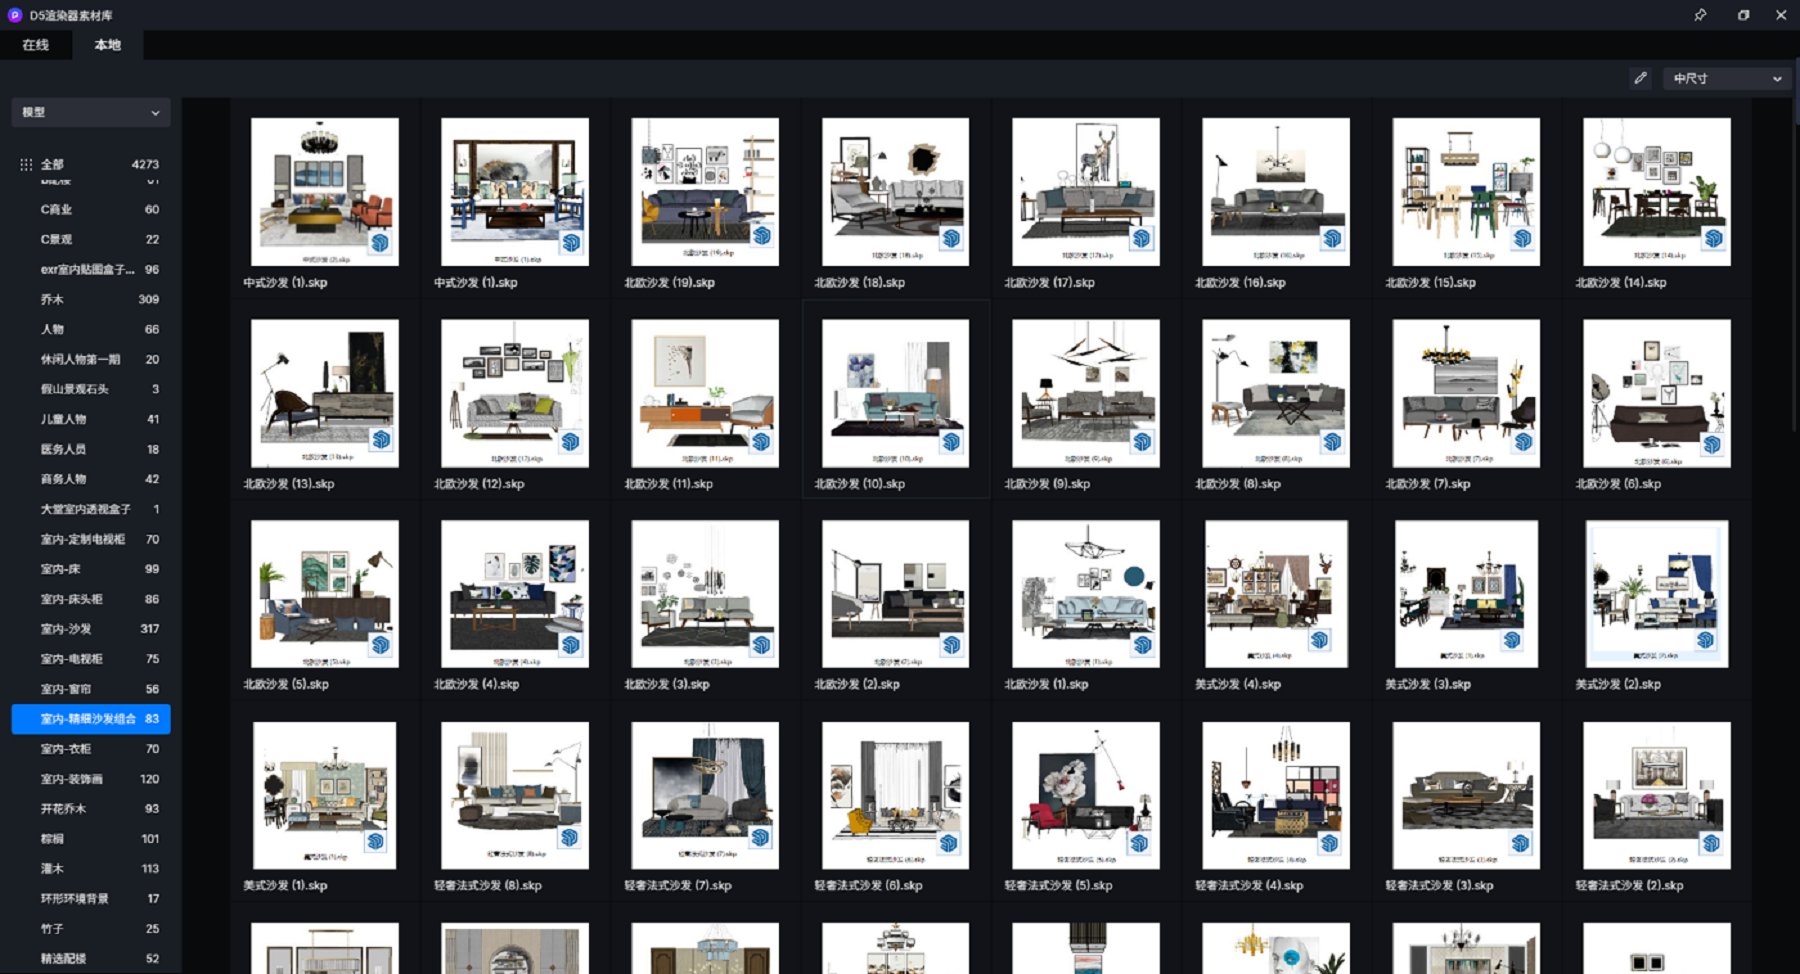The image size is (1800, 974).
Task: Select the 乔木 category
Action: (x=91, y=299)
